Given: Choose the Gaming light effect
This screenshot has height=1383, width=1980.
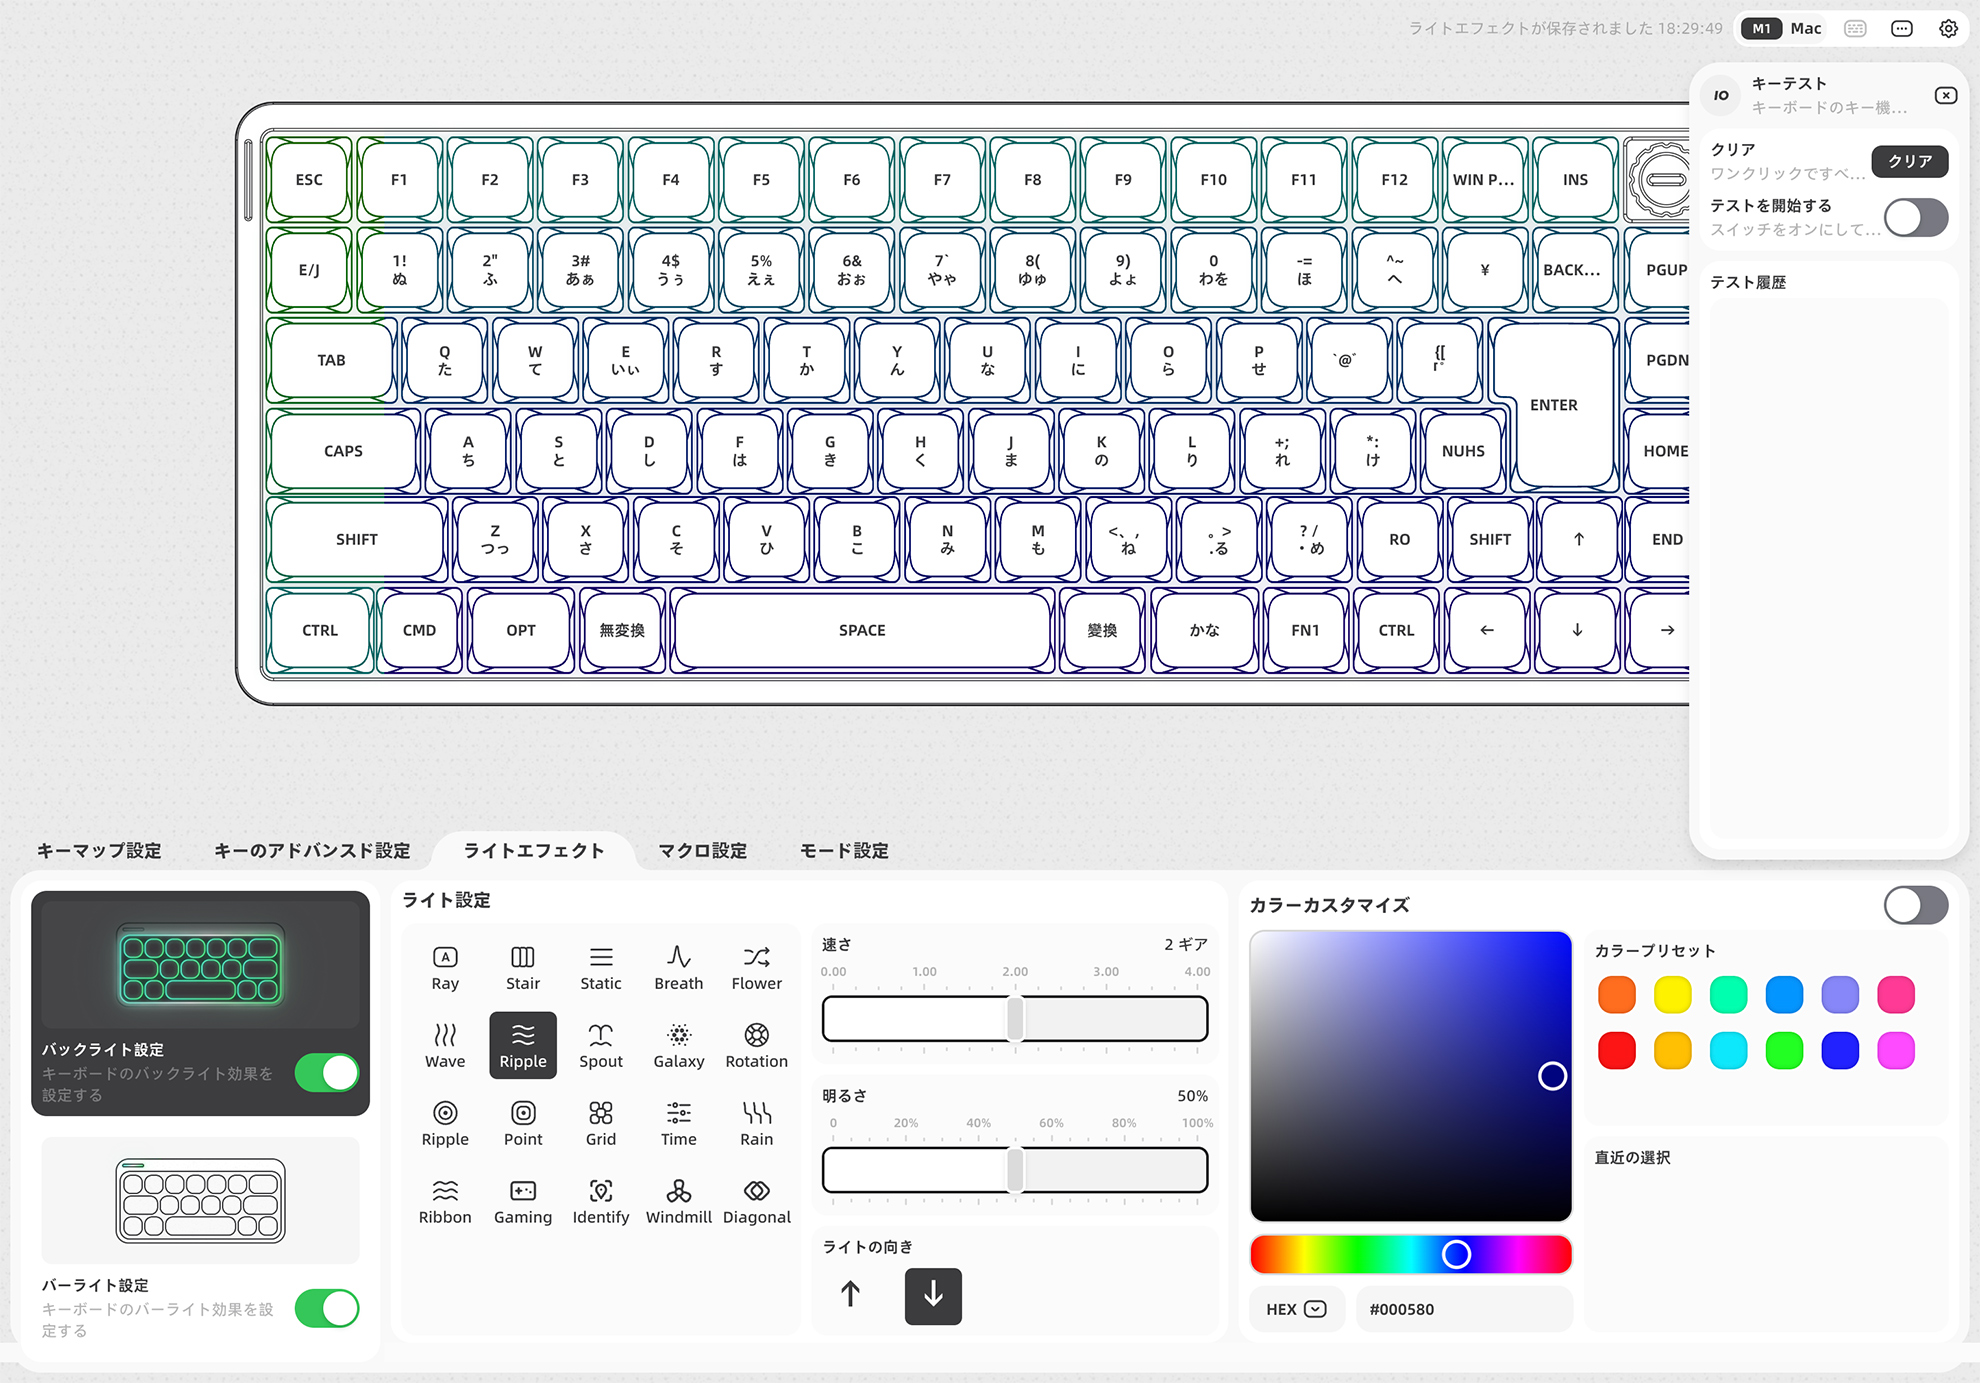Looking at the screenshot, I should (522, 1201).
